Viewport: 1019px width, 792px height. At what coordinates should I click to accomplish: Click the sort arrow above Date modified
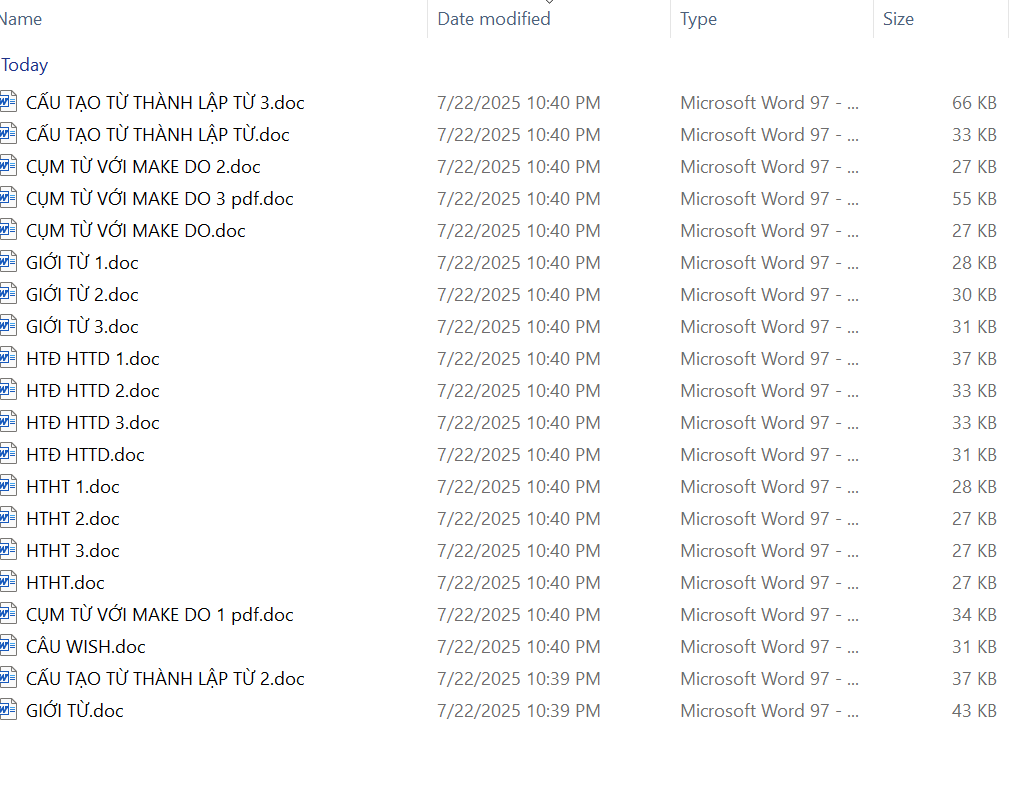click(x=549, y=3)
